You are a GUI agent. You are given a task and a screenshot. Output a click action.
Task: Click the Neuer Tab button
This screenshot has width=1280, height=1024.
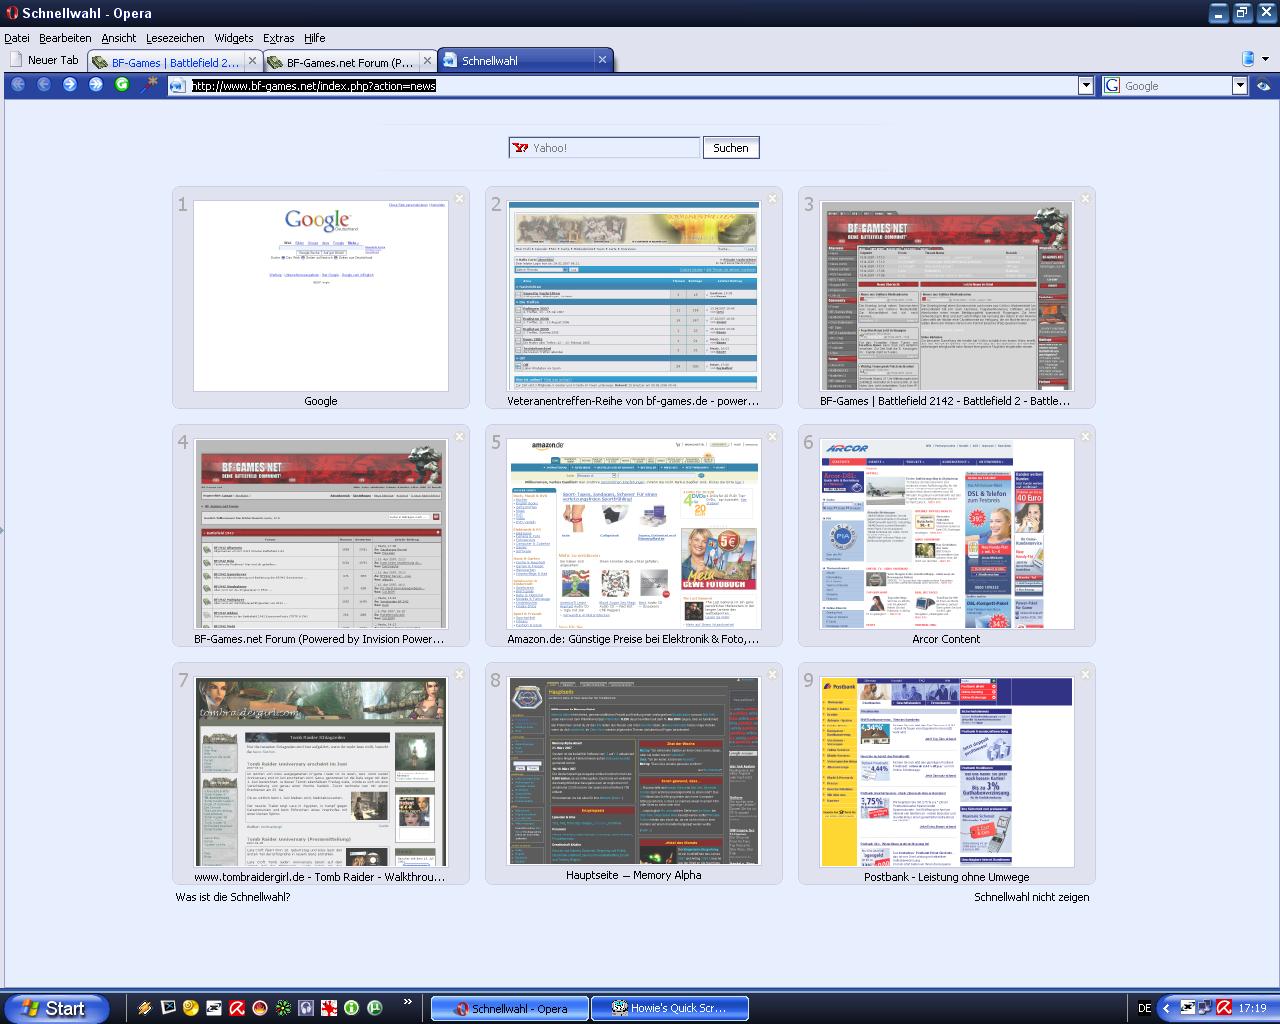pyautogui.click(x=44, y=60)
